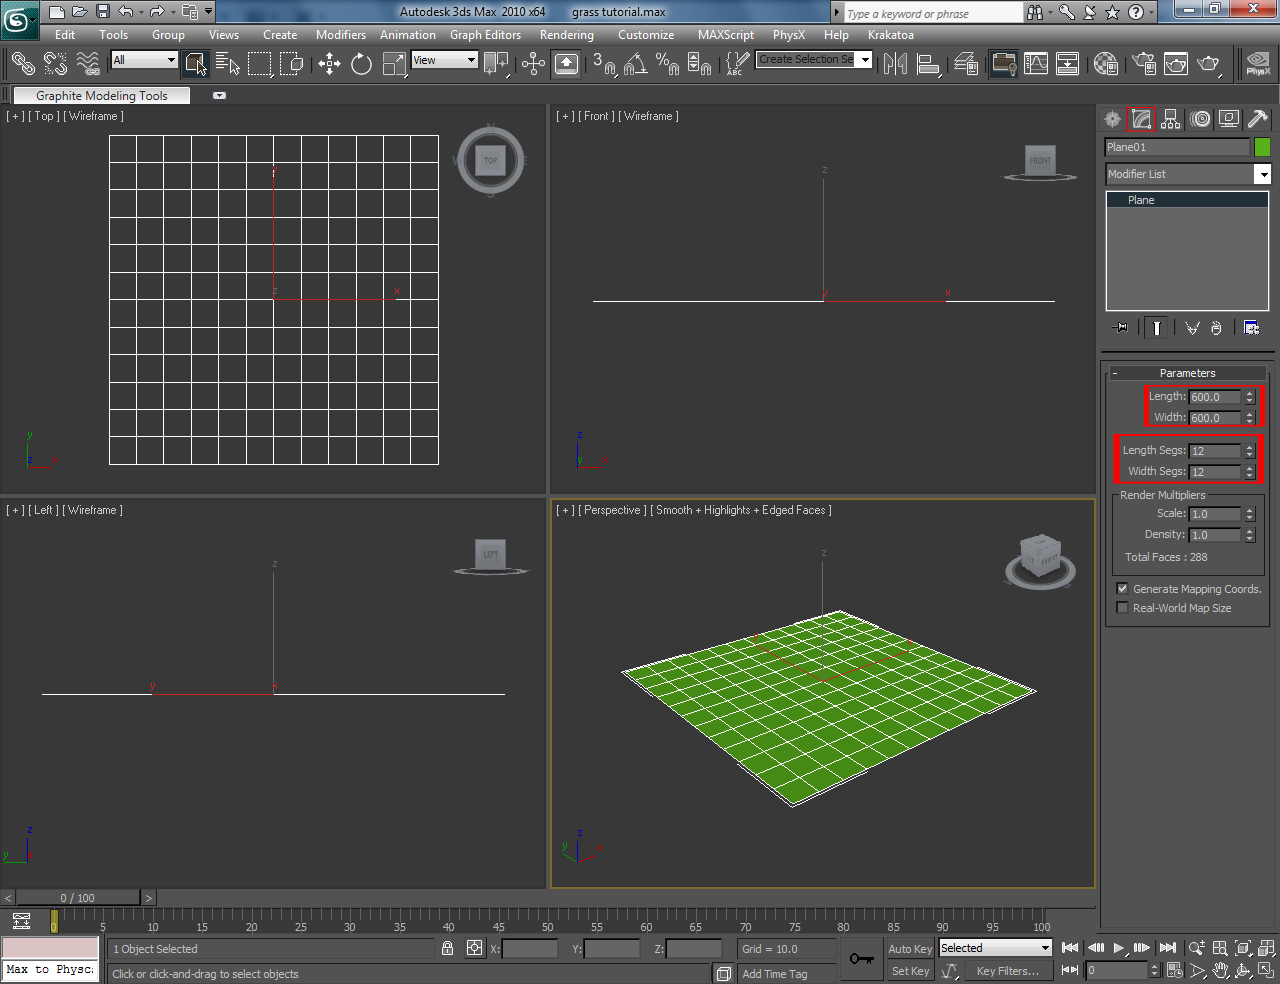Activate the Select and Rotate tool
This screenshot has height=984, width=1280.
coord(361,64)
